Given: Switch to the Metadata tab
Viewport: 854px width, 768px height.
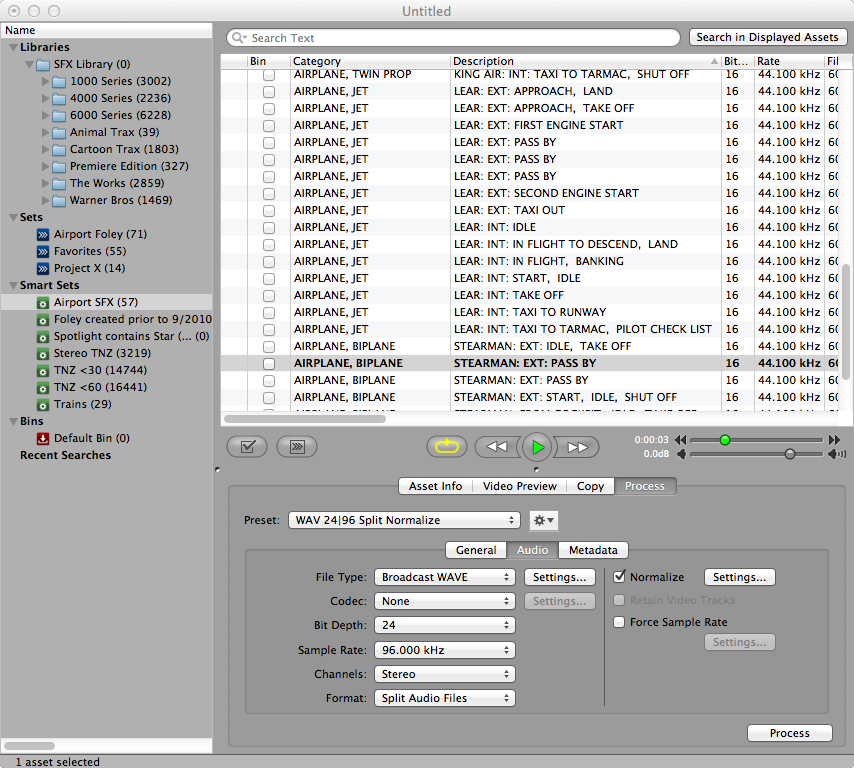Looking at the screenshot, I should [x=593, y=550].
